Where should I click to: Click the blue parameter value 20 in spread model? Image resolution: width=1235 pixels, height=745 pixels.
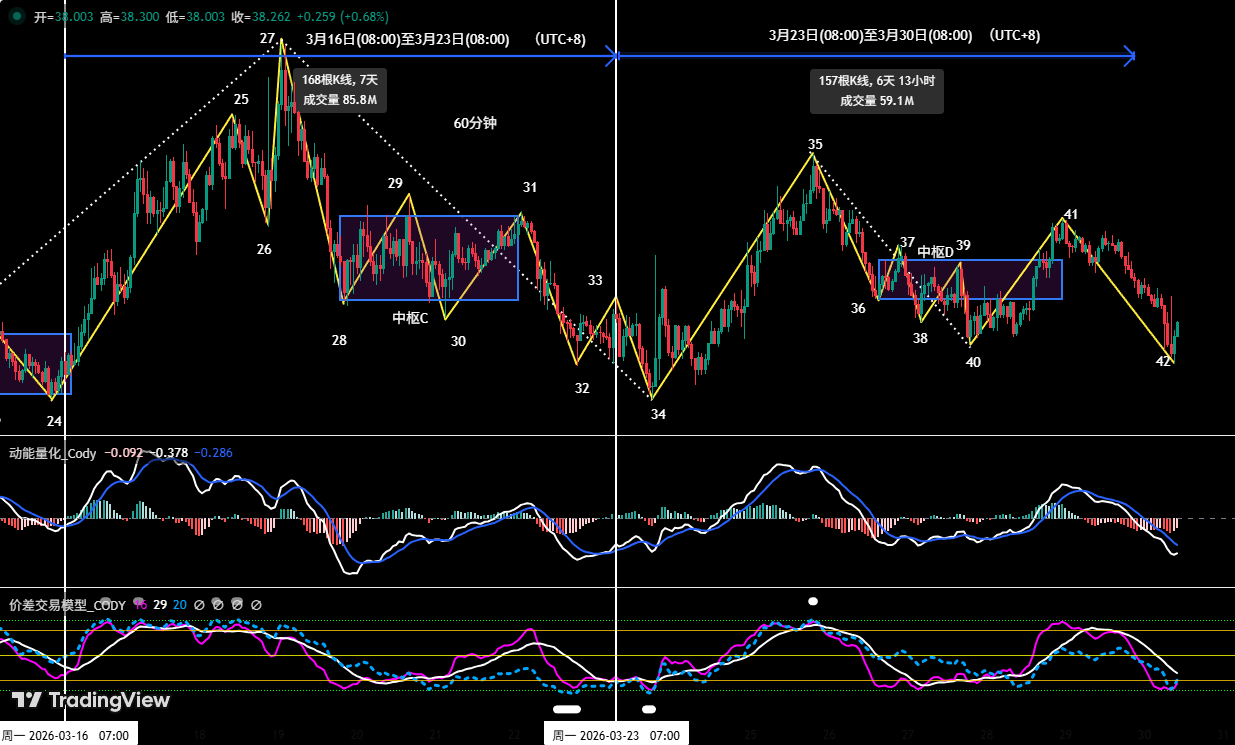179,605
